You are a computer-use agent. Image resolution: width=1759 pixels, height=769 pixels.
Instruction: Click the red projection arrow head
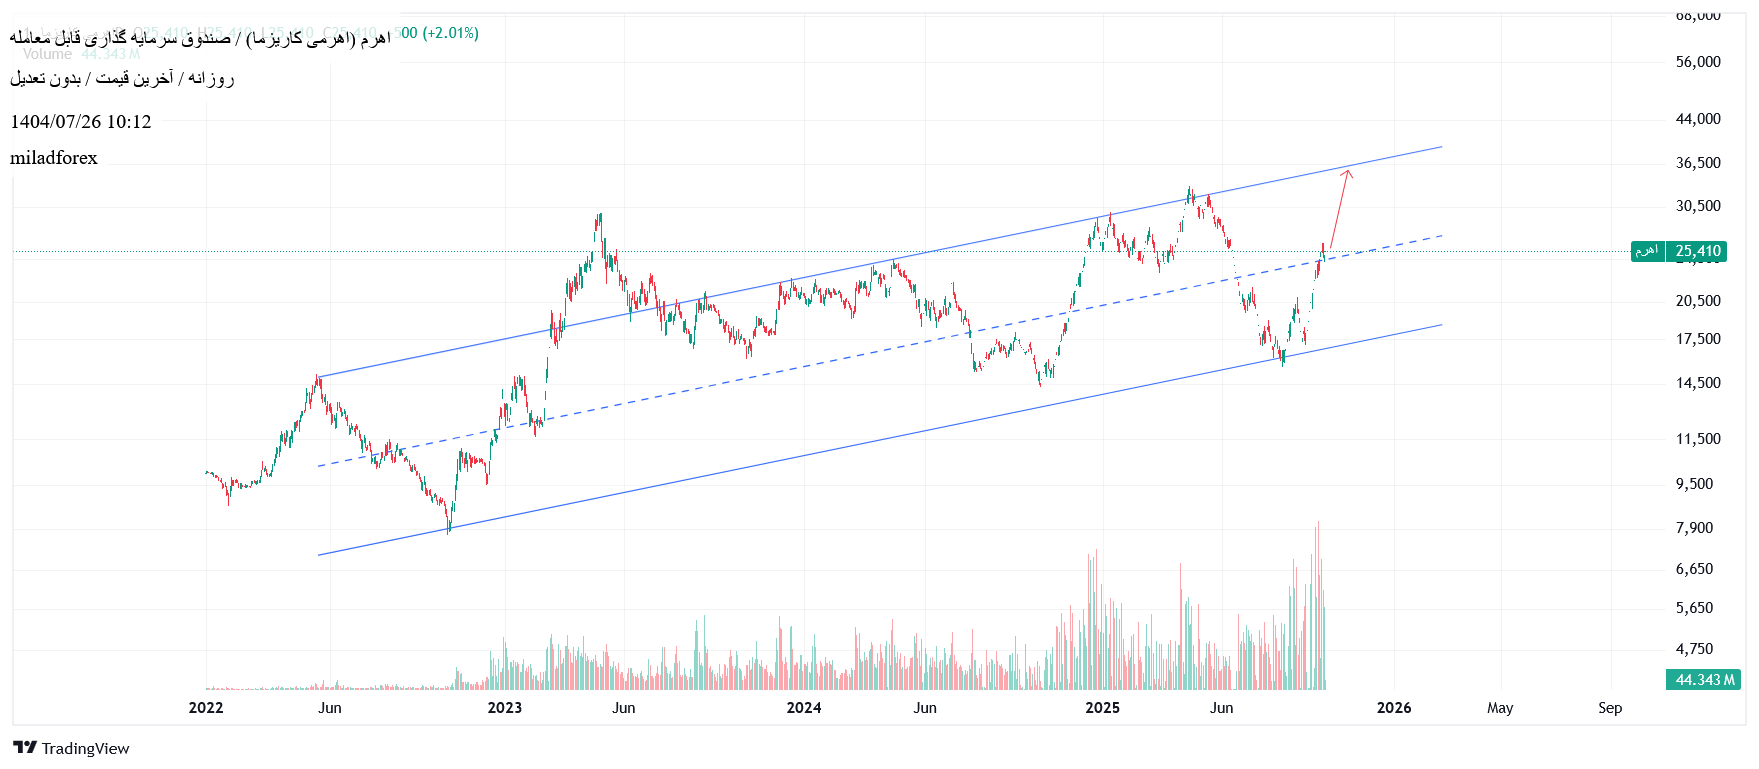[1347, 174]
